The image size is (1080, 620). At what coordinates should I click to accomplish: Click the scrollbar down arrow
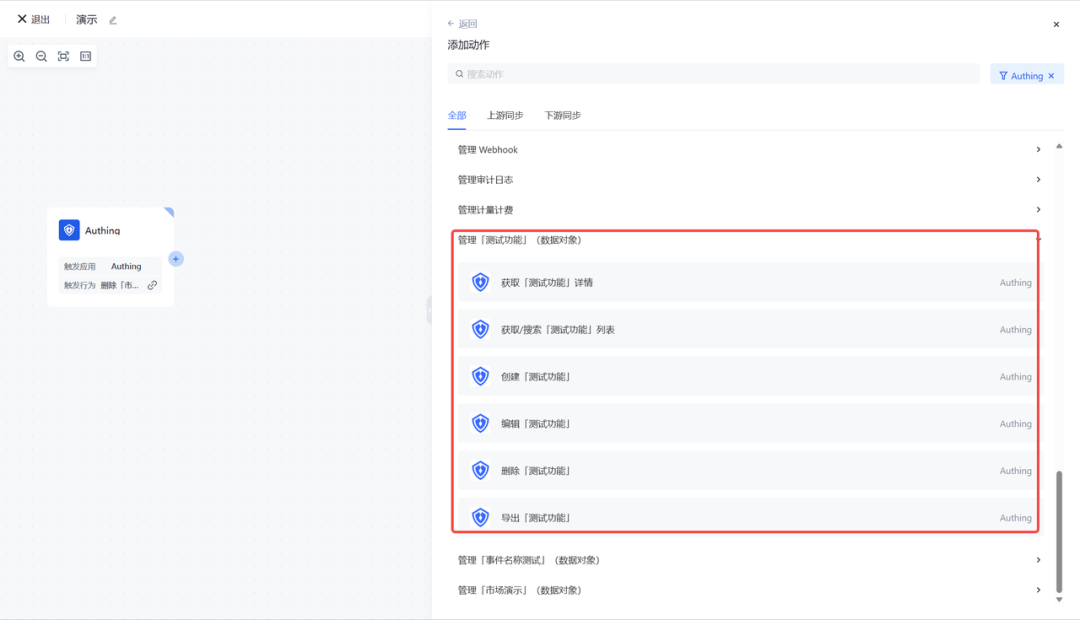tap(1059, 599)
